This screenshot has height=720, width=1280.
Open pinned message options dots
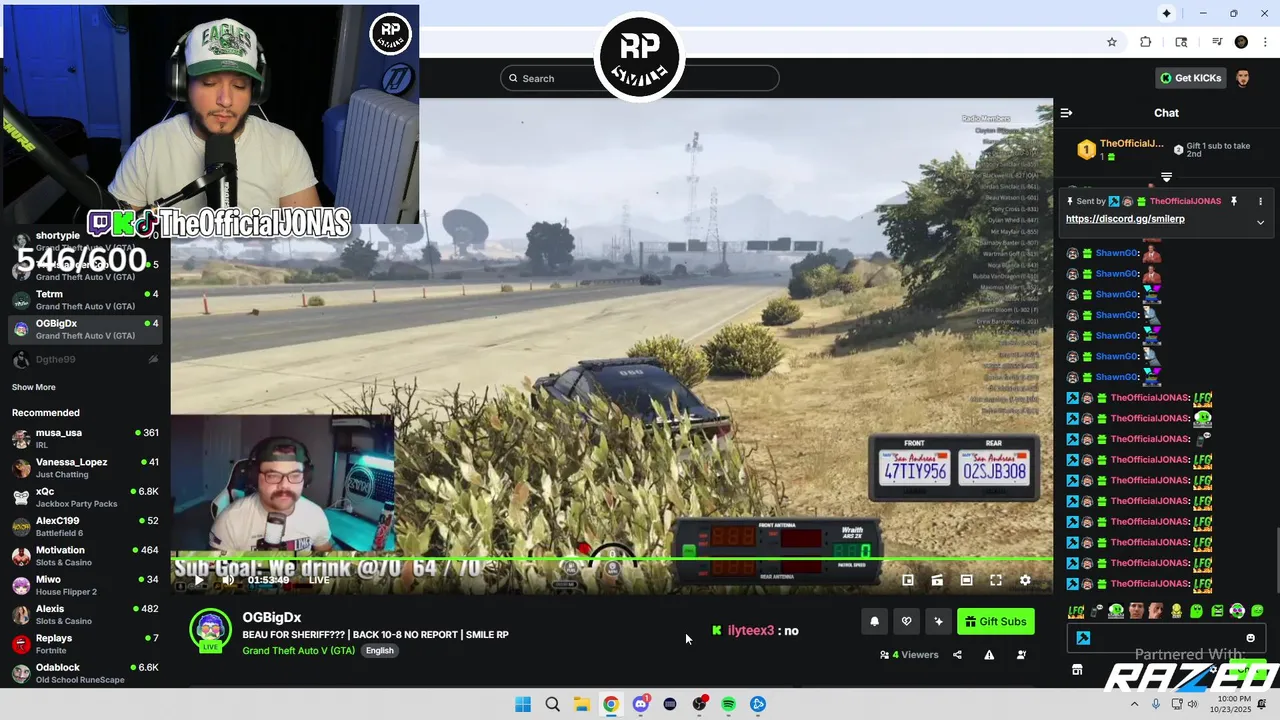(x=1260, y=201)
